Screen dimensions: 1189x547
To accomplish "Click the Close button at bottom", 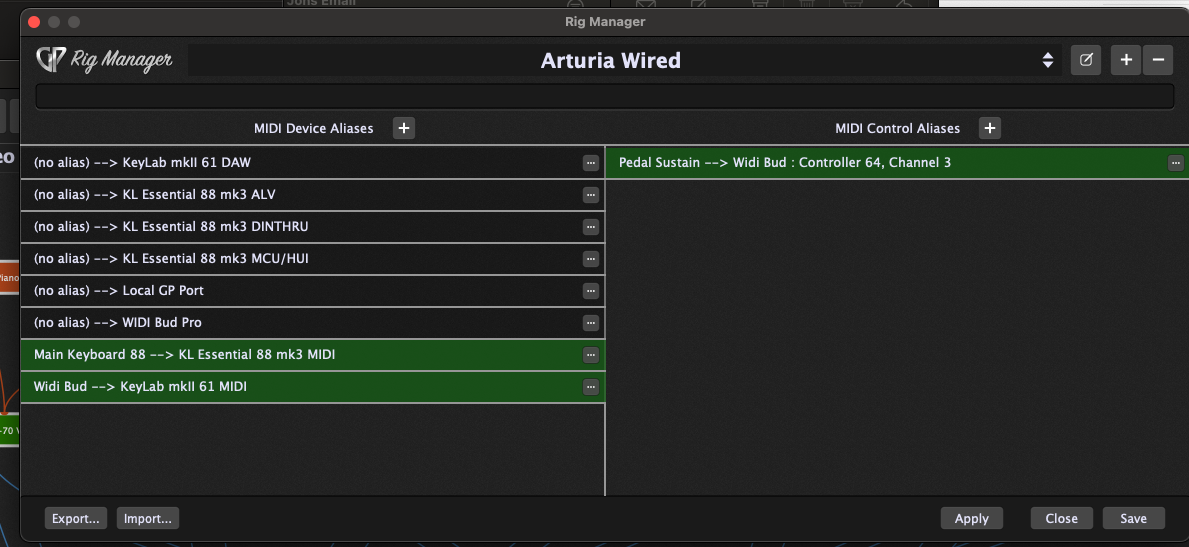I will [1062, 519].
